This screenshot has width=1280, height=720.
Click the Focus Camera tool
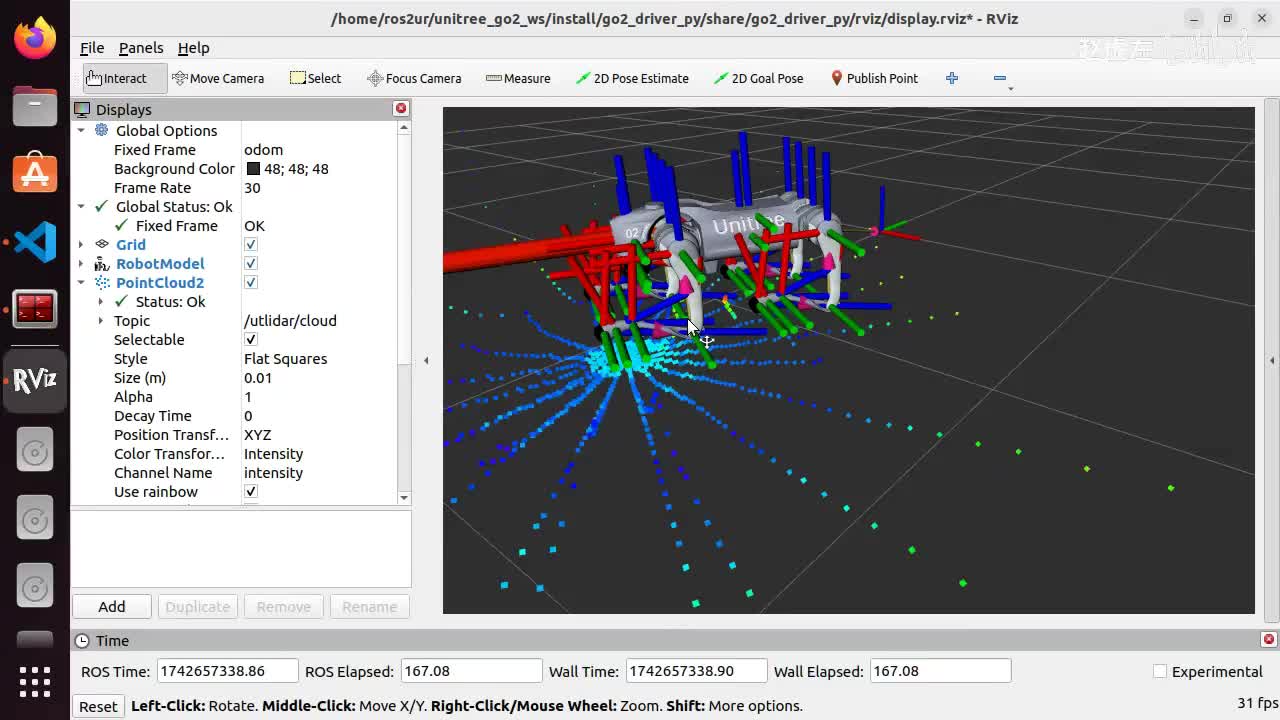(414, 78)
